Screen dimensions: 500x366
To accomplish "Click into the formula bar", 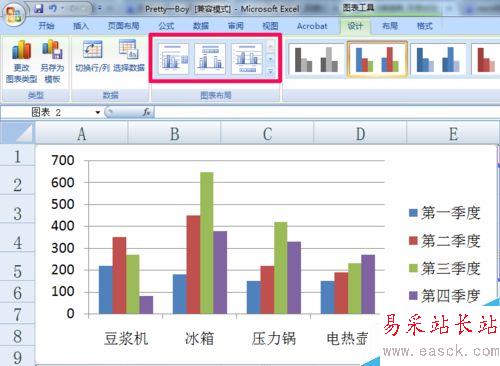I will tap(327, 112).
